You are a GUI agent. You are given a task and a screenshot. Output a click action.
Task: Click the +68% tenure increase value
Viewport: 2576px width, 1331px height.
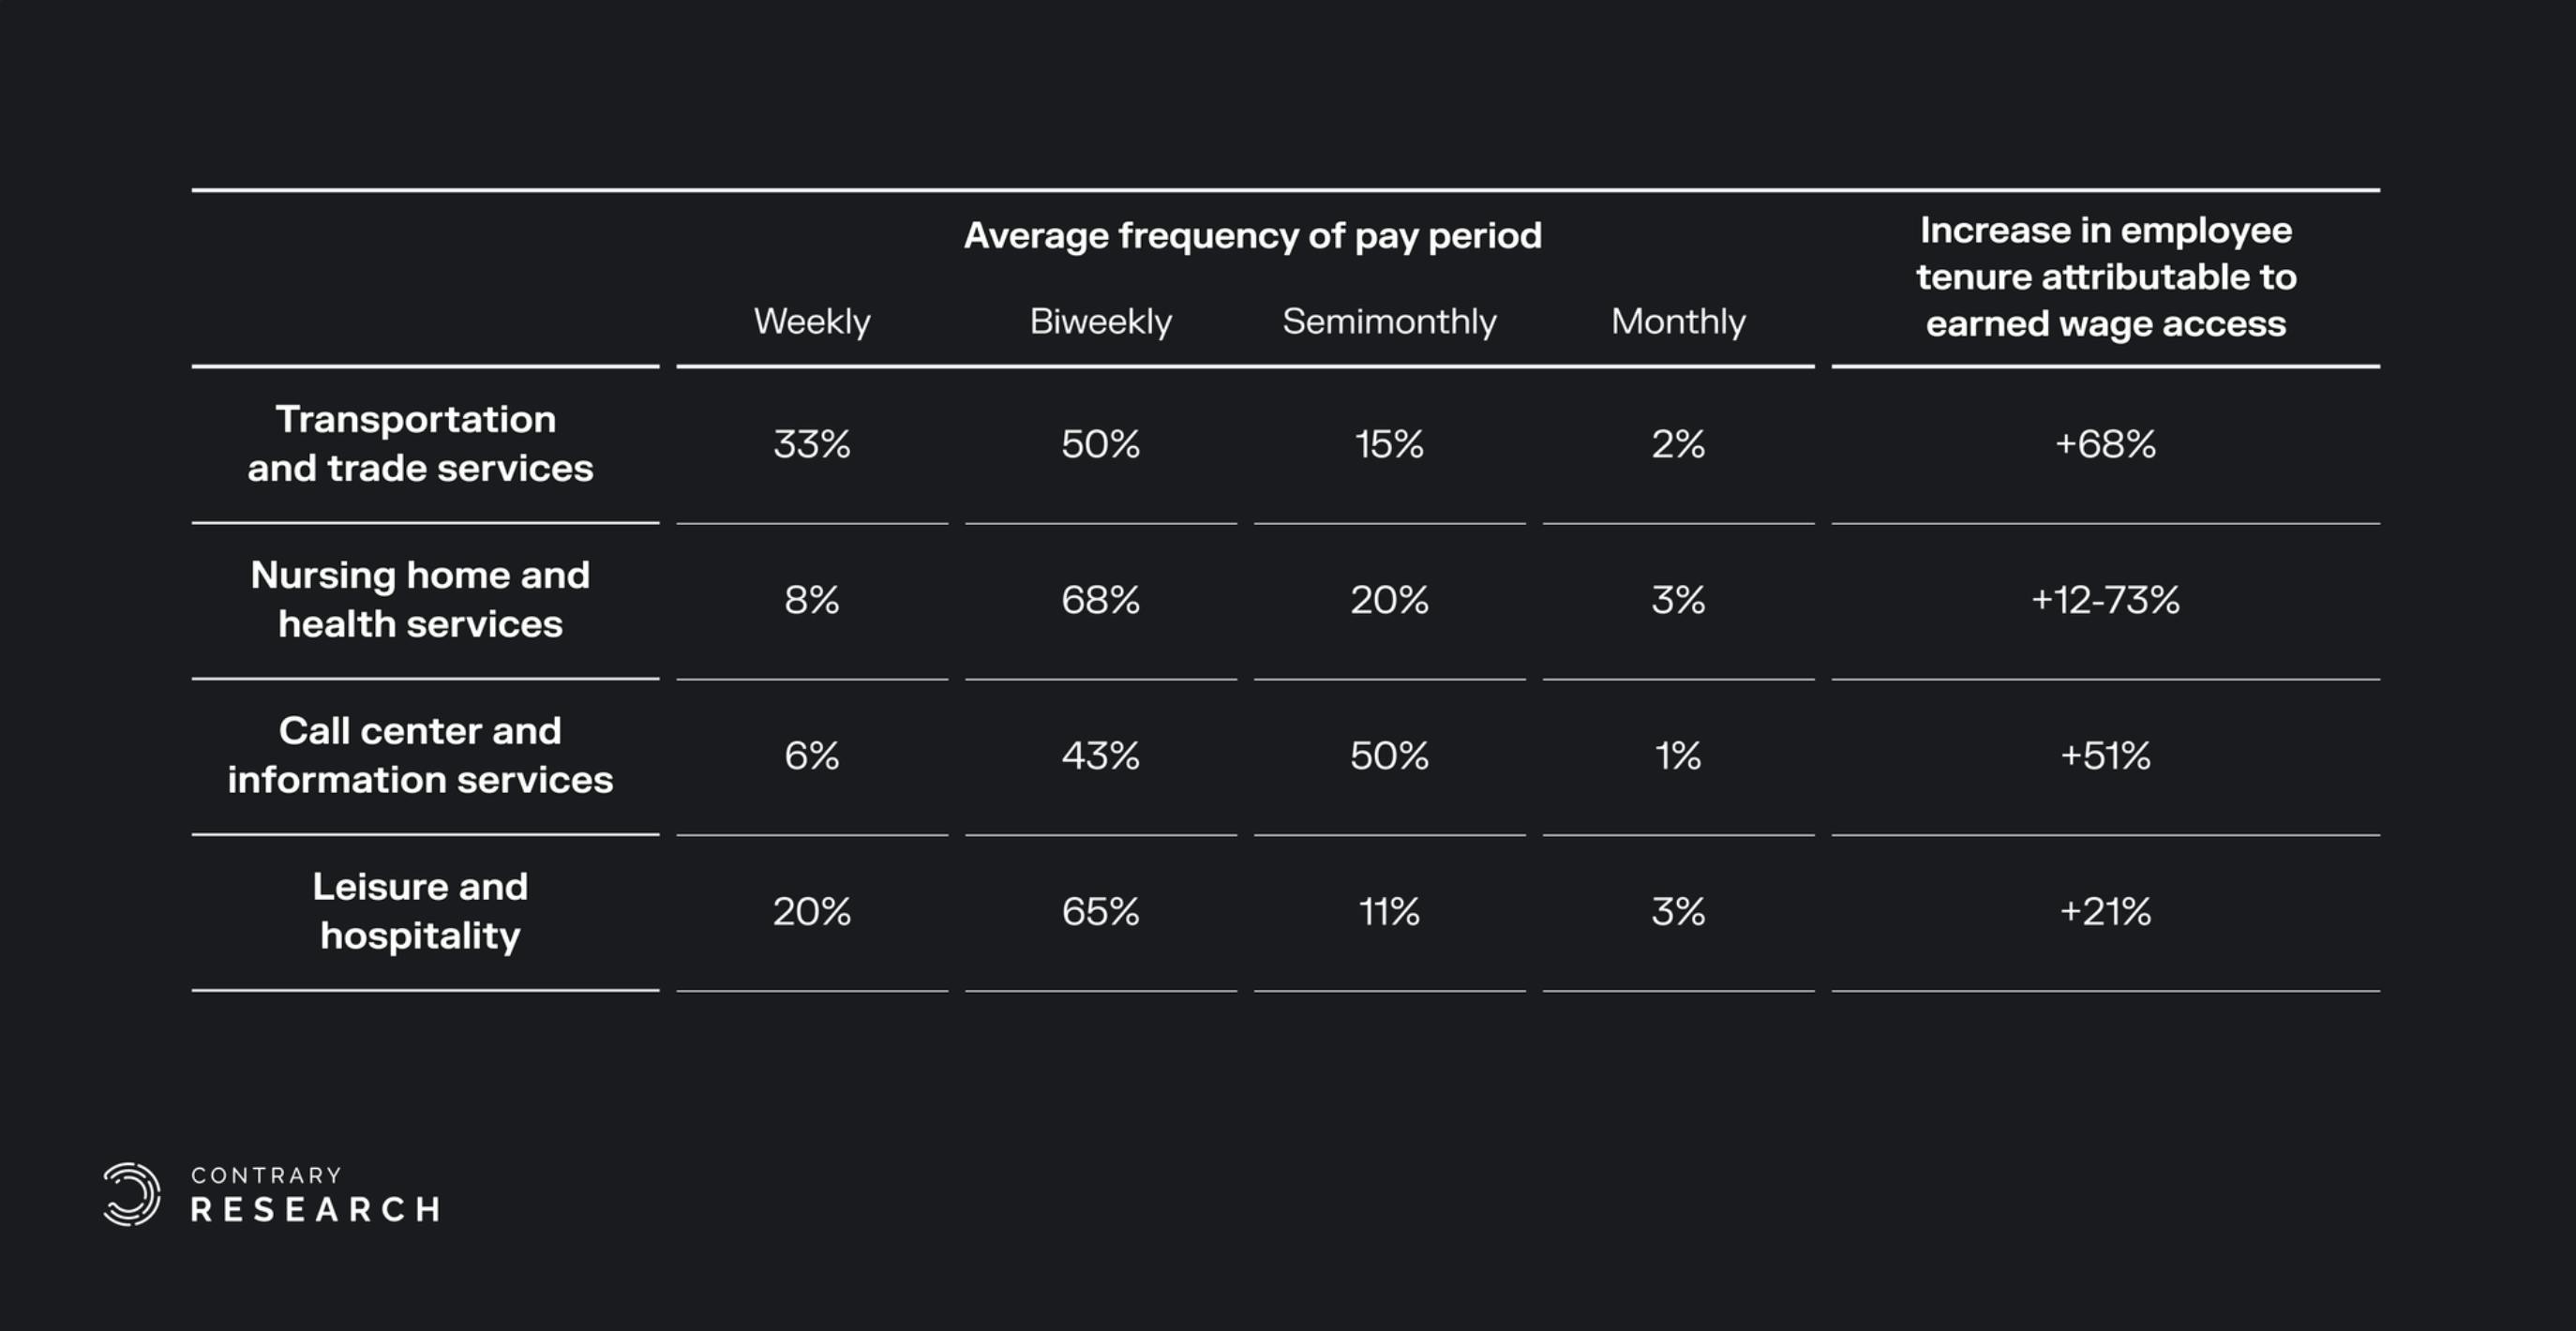pyautogui.click(x=2105, y=444)
